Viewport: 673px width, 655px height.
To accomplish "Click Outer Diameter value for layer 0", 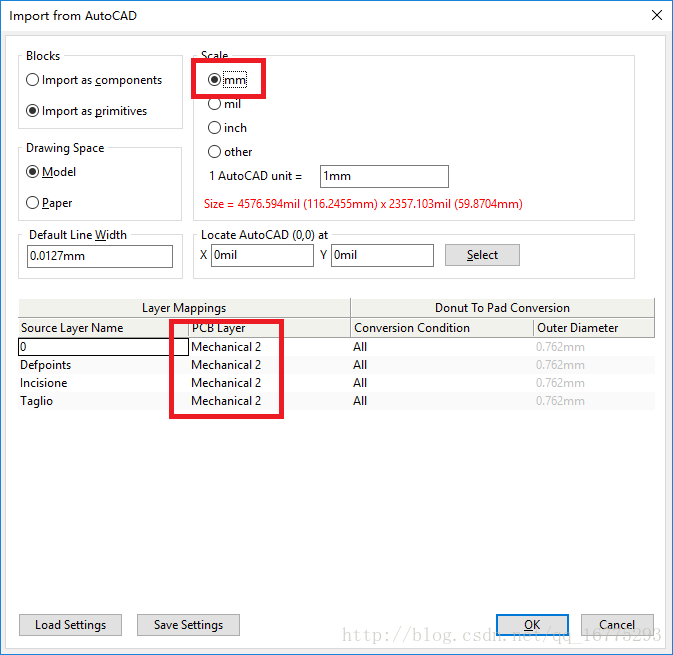I will coord(594,347).
